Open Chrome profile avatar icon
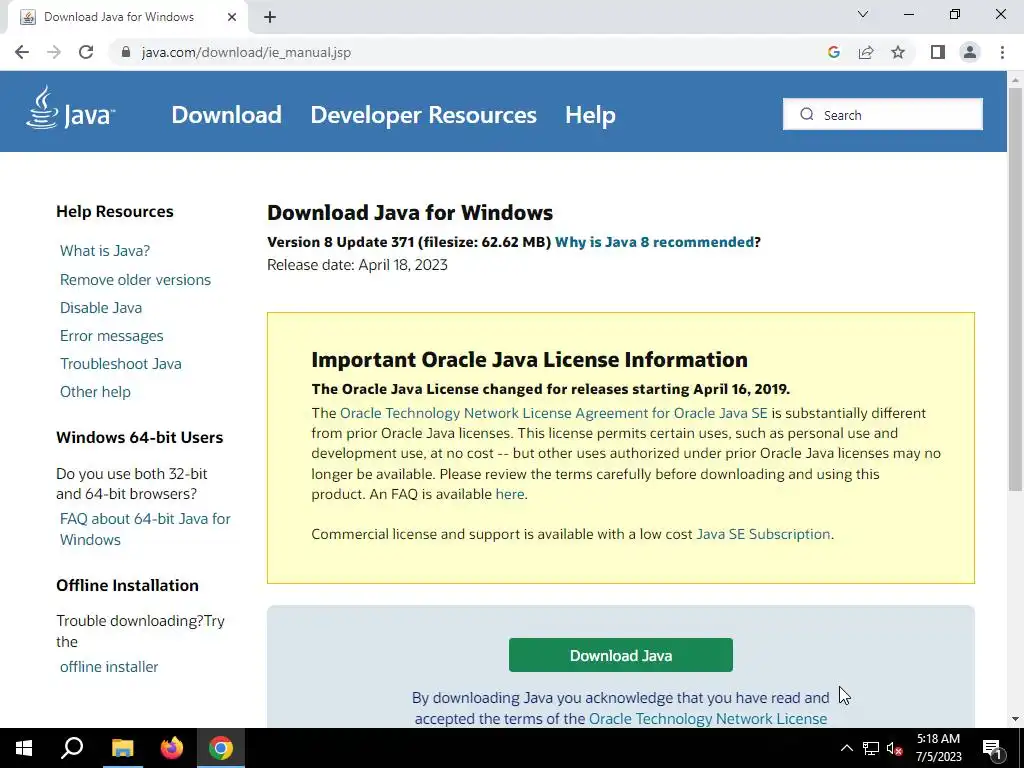The width and height of the screenshot is (1024, 768). (970, 52)
